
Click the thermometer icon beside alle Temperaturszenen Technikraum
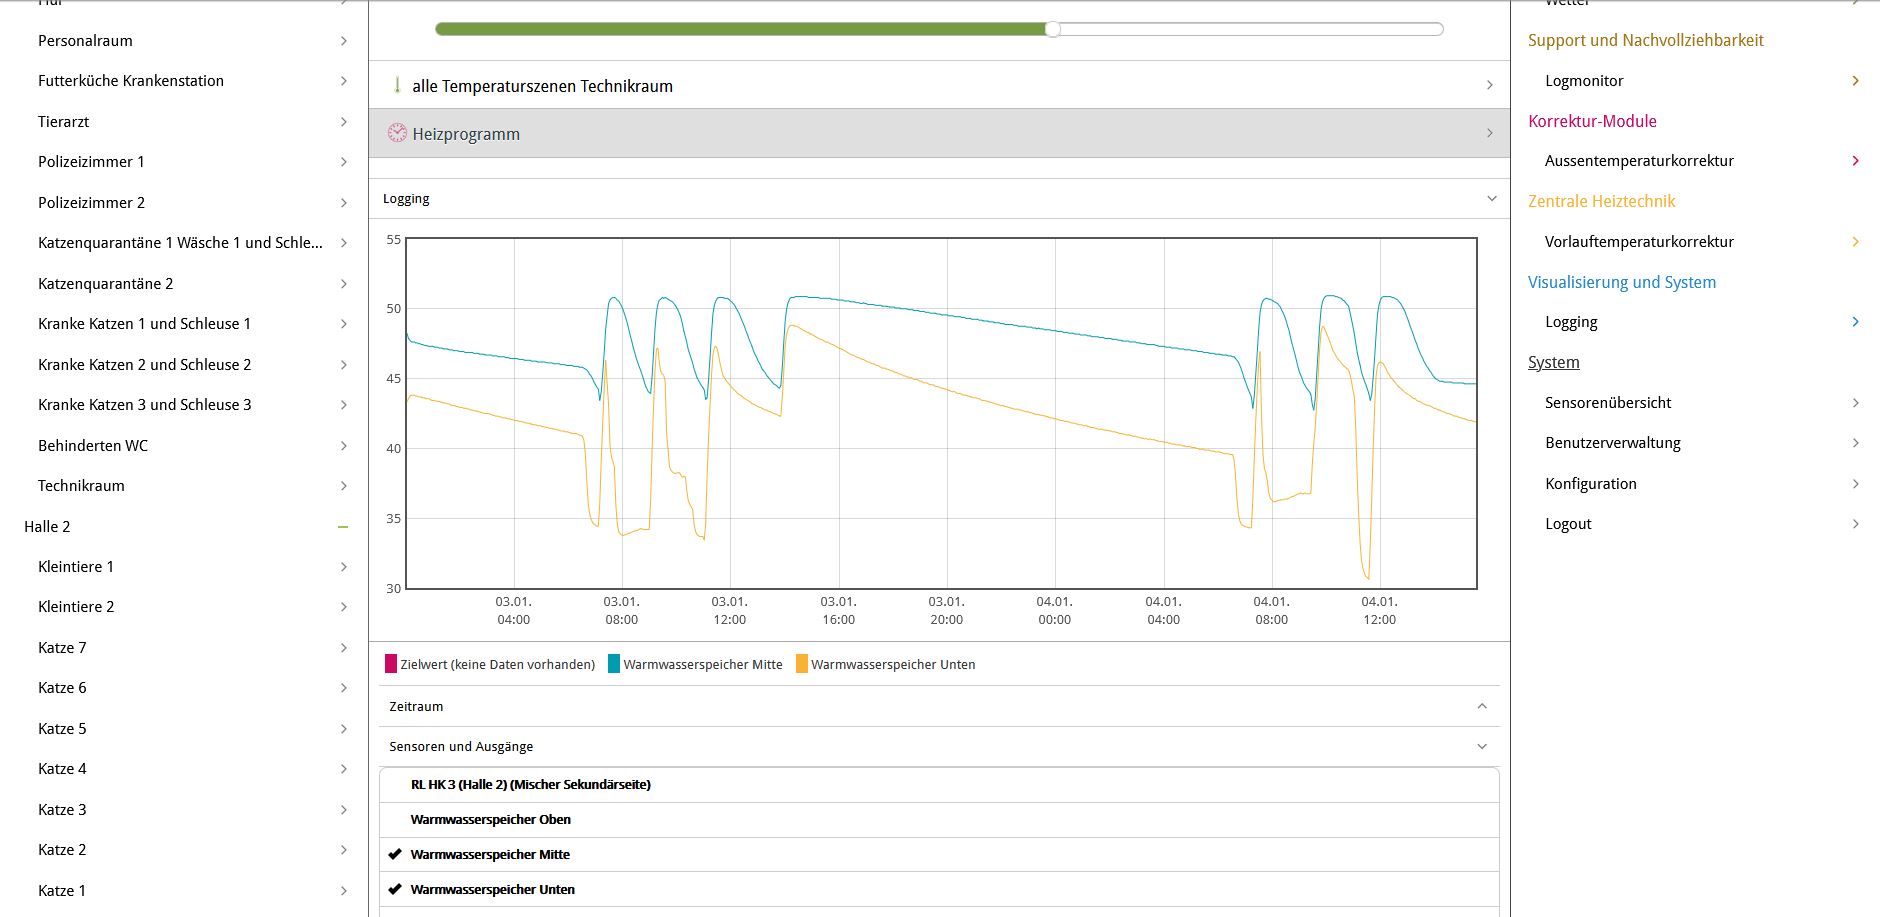[397, 85]
